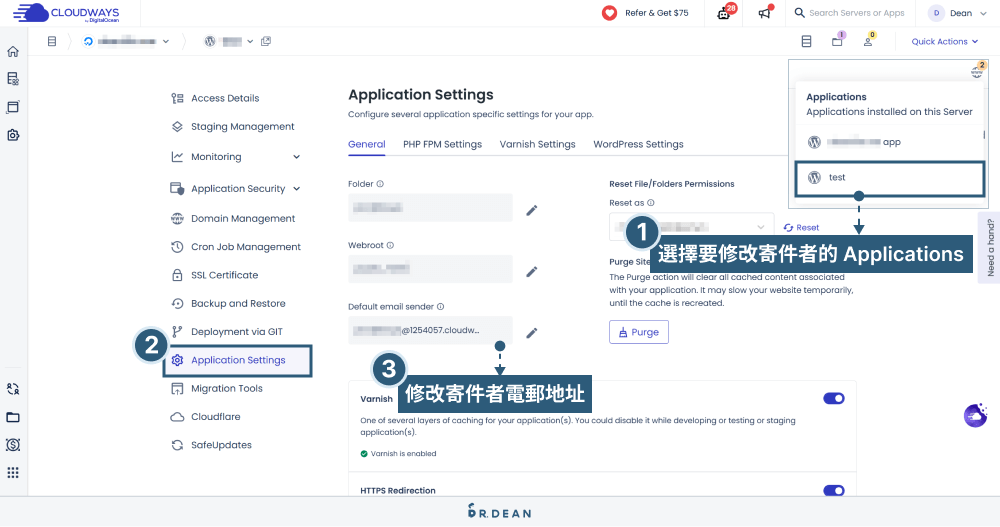The width and height of the screenshot is (1000, 527).
Task: Switch to WordPress Settings tab
Action: click(x=638, y=144)
